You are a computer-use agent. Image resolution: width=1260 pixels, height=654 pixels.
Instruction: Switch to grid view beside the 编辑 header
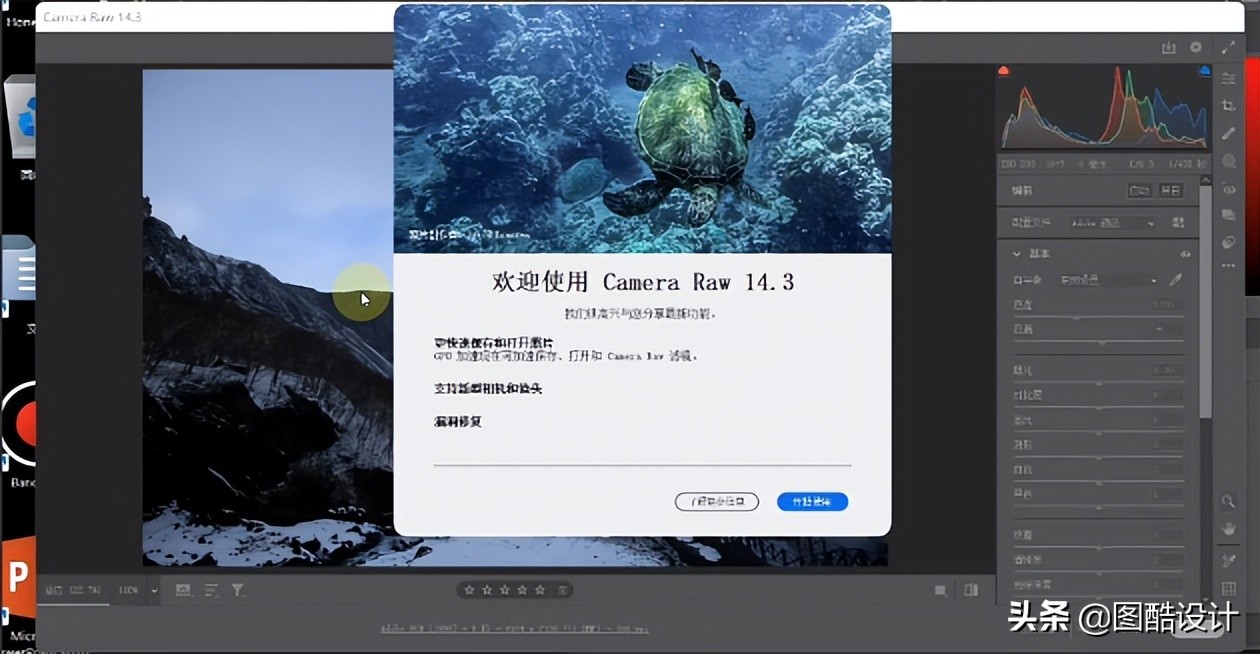pos(1172,190)
